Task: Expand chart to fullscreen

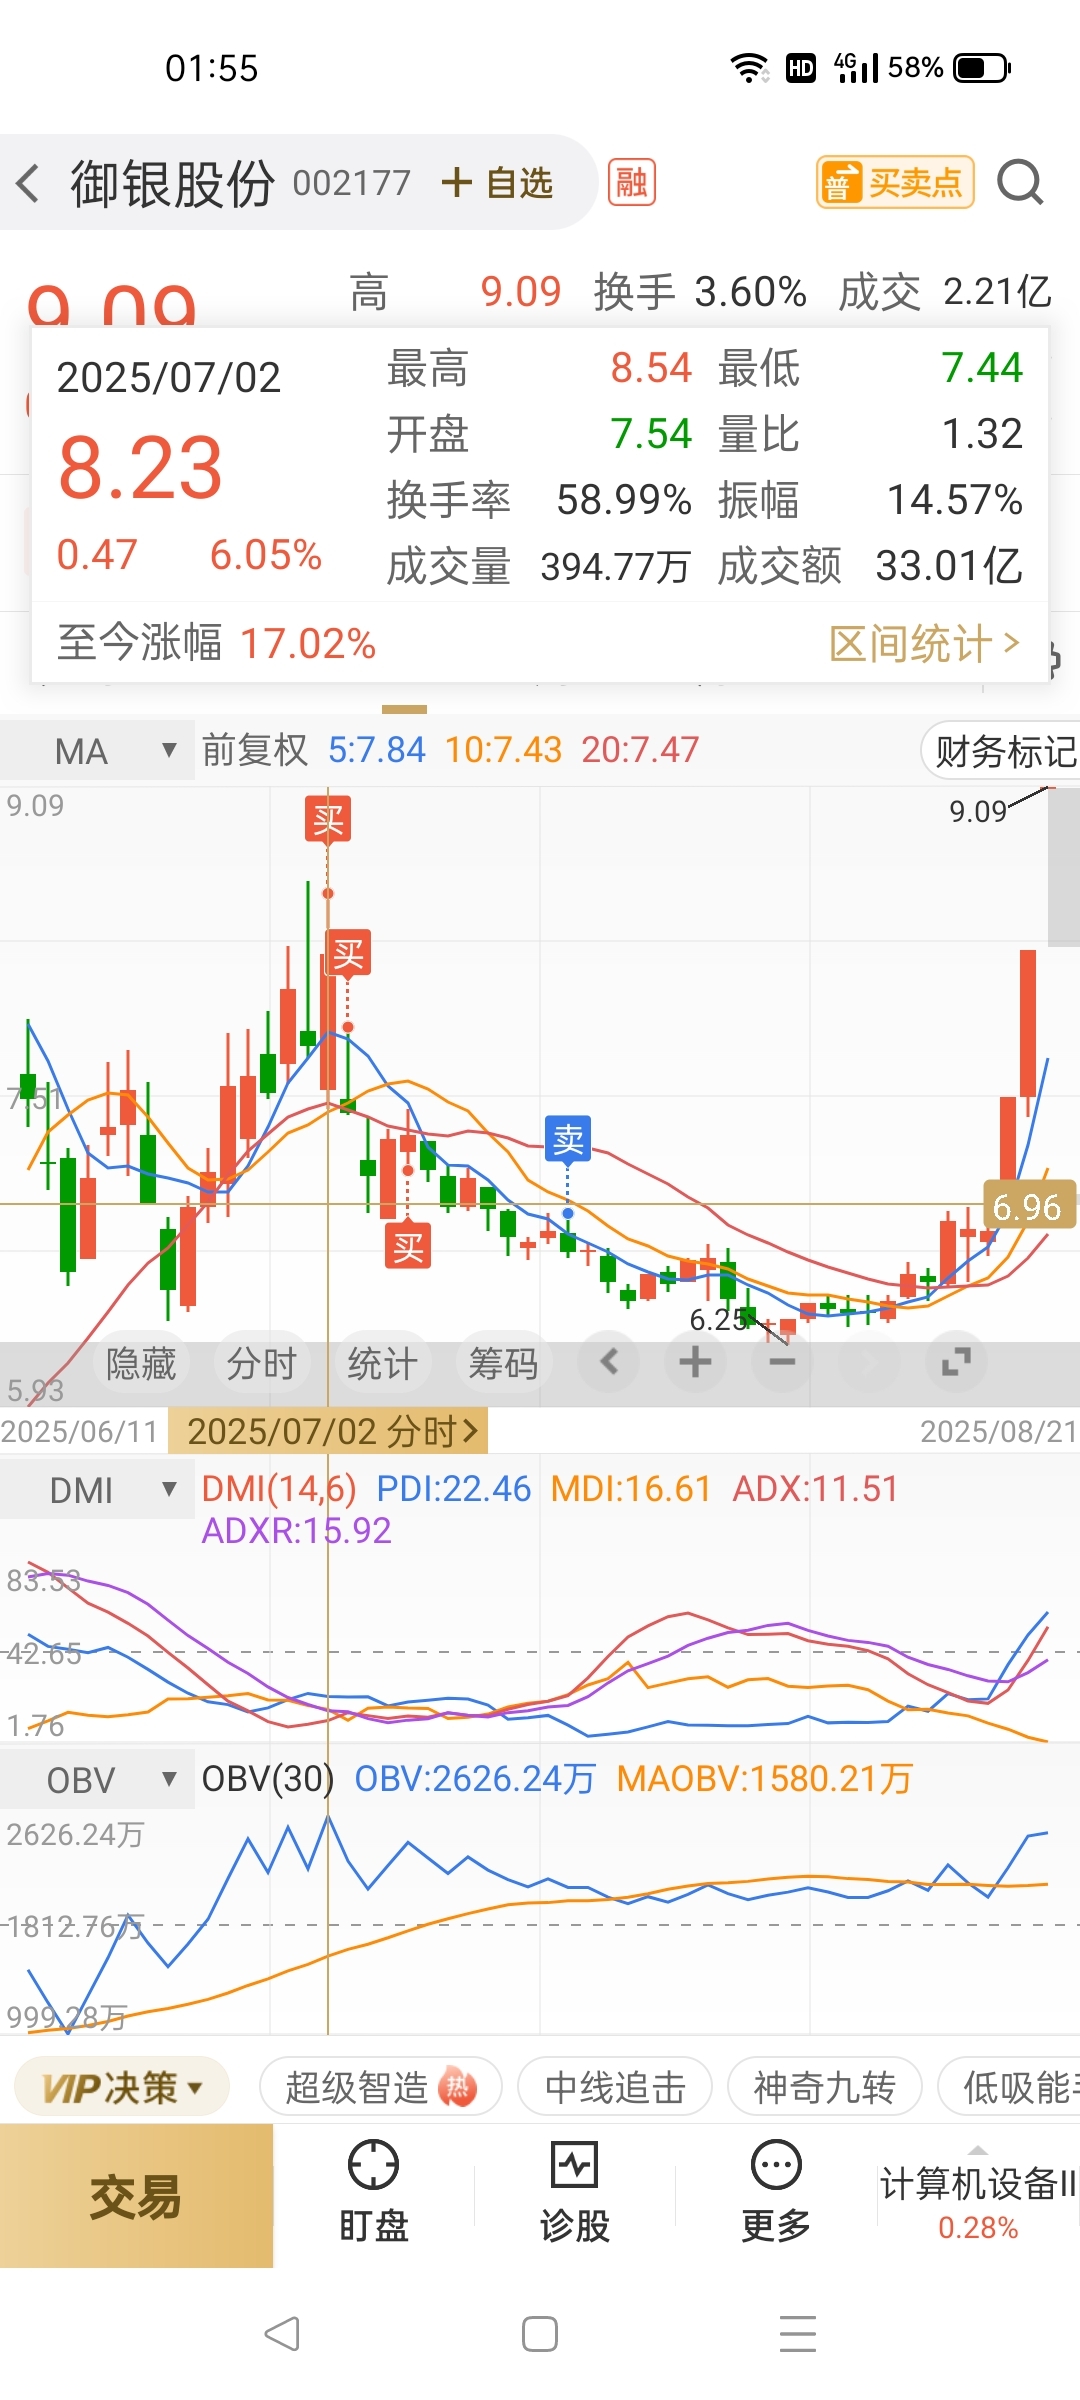Action: pyautogui.click(x=956, y=1361)
